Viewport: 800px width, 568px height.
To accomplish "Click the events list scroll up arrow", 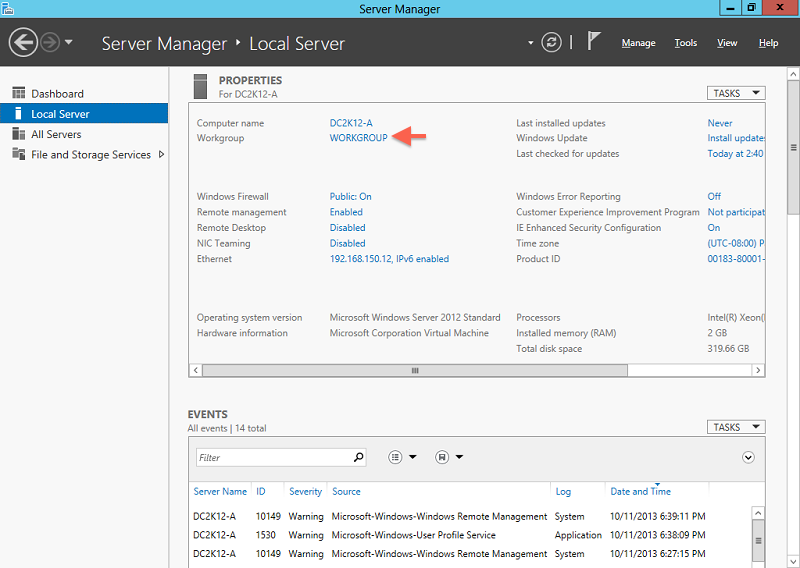I will [x=758, y=513].
